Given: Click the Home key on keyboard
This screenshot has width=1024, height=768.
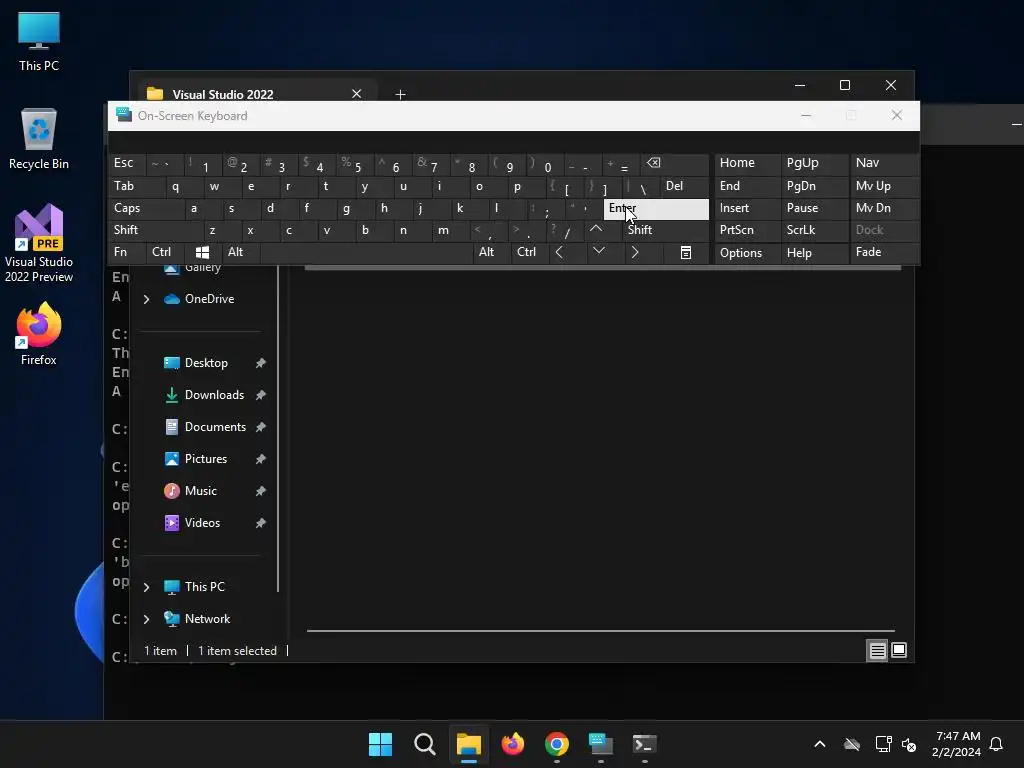Looking at the screenshot, I should pos(747,163).
